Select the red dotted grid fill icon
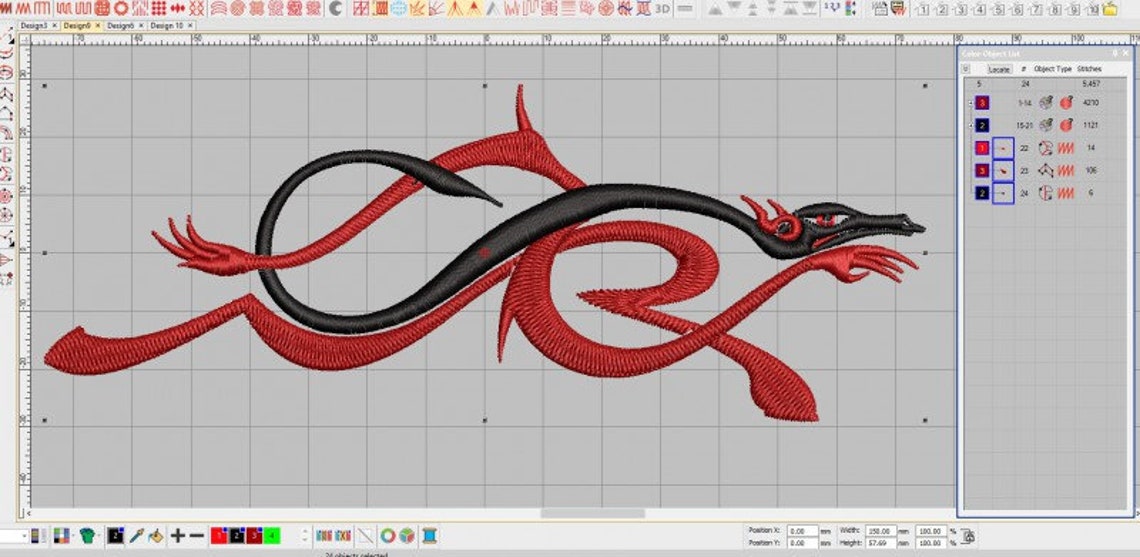Image resolution: width=1140 pixels, height=557 pixels. click(158, 9)
